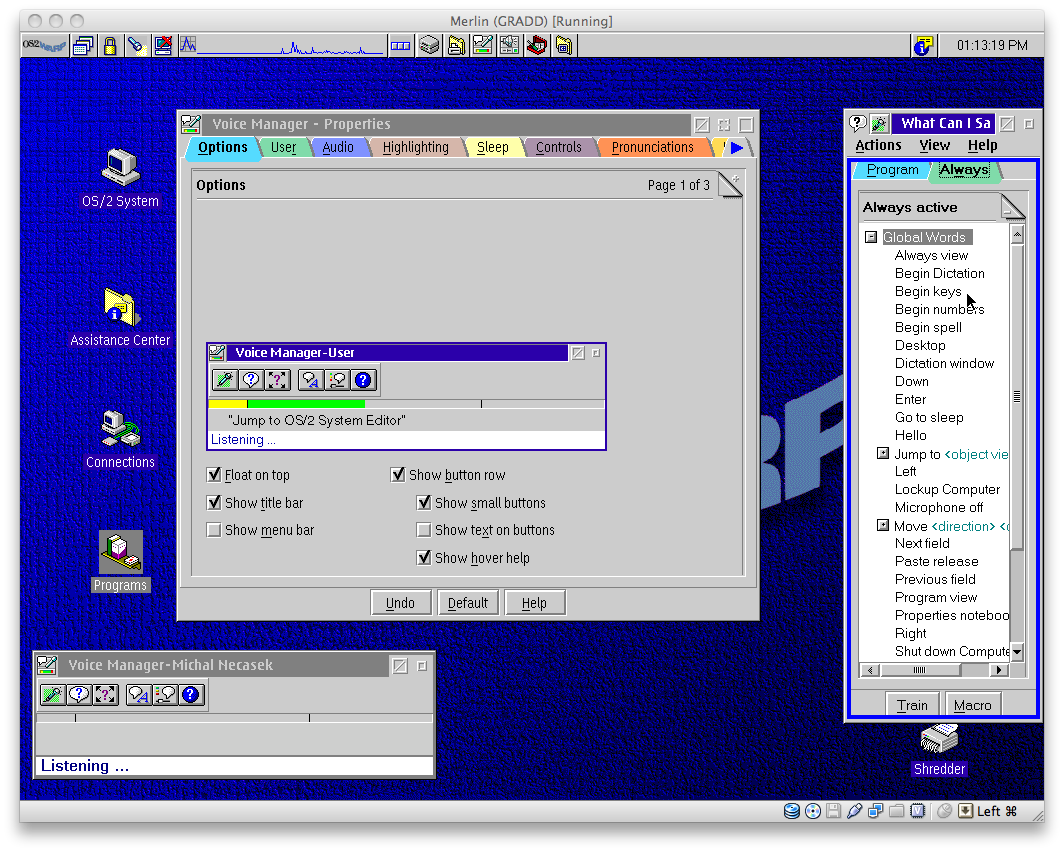The height and width of the screenshot is (852, 1064).
Task: Click the blue help button in Voice Manager-User
Action: [363, 380]
